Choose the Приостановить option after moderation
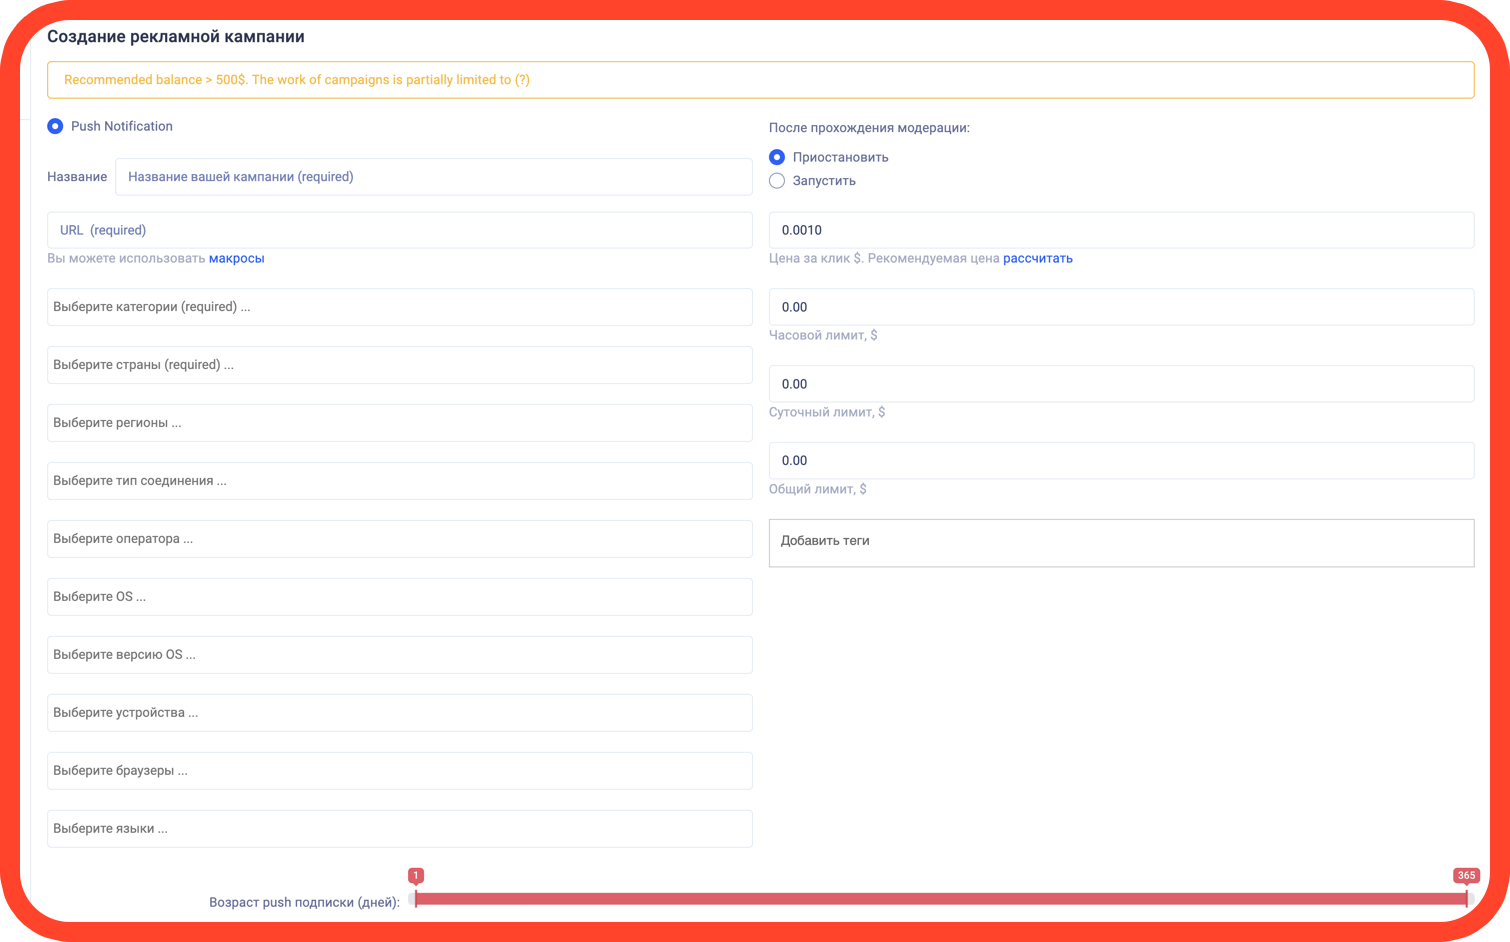The height and width of the screenshot is (942, 1510). [777, 157]
